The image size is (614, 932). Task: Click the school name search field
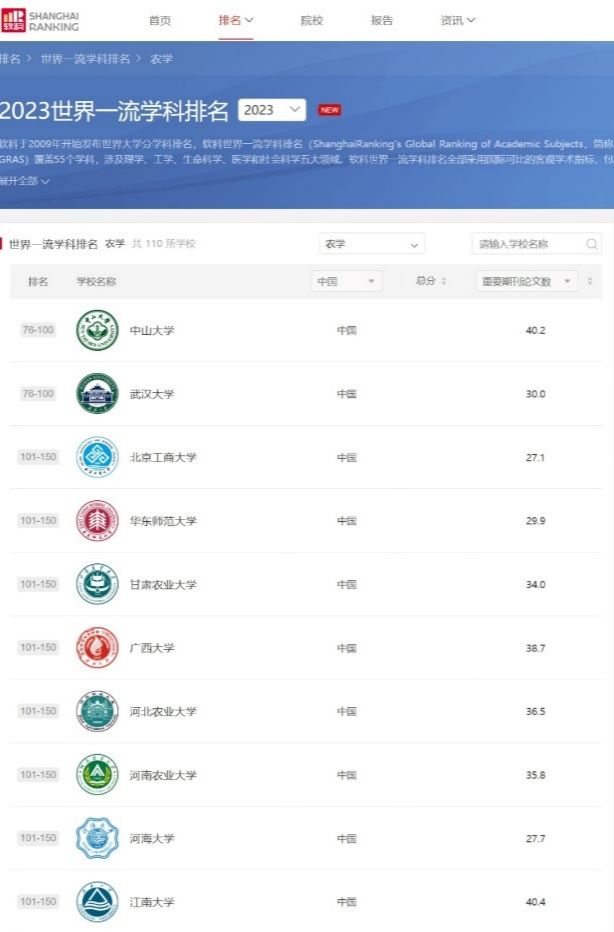pos(528,244)
